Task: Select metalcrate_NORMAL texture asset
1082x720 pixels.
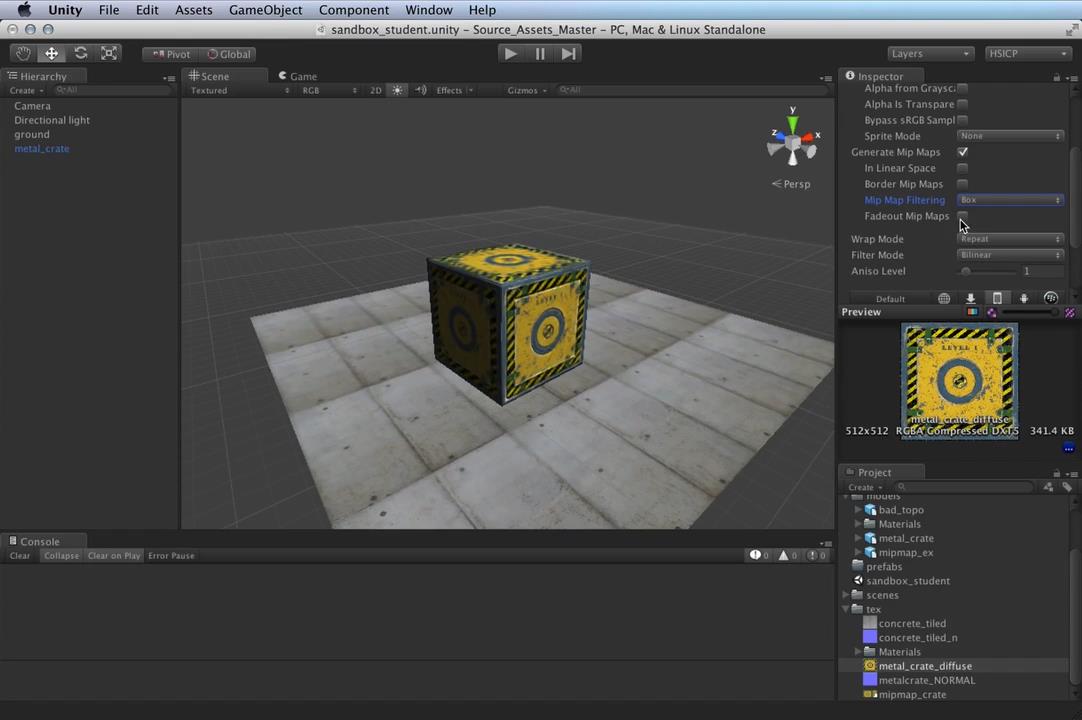Action: (x=927, y=680)
